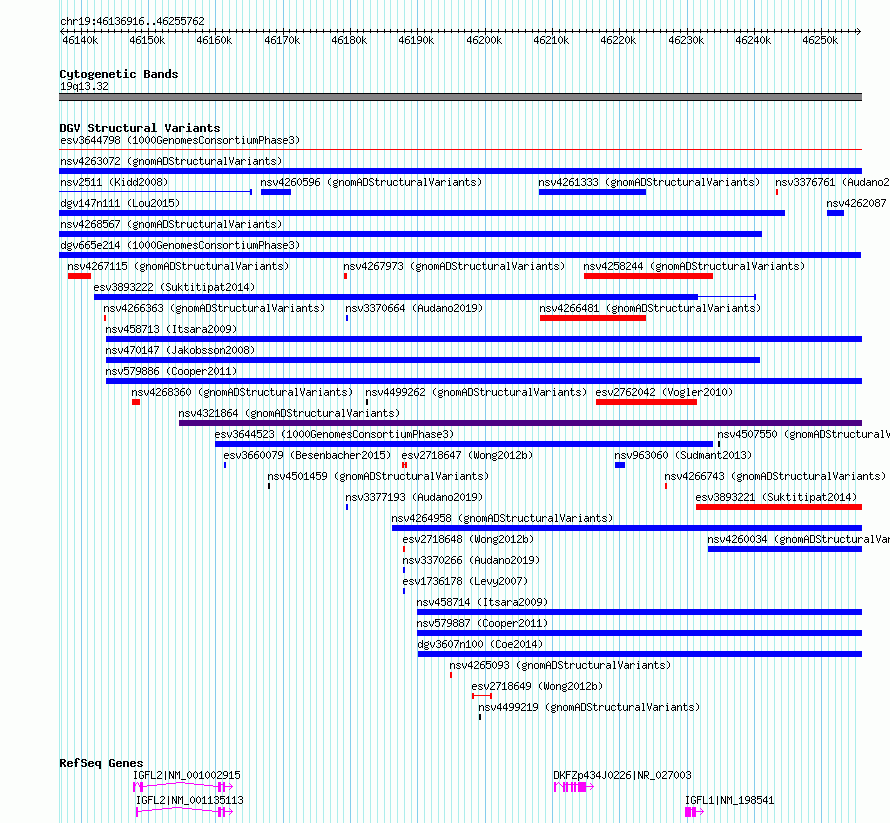Screen dimensions: 890x823
Task: Select nsv470147 (Jakobsson2008) label
Action: pyautogui.click(x=180, y=350)
